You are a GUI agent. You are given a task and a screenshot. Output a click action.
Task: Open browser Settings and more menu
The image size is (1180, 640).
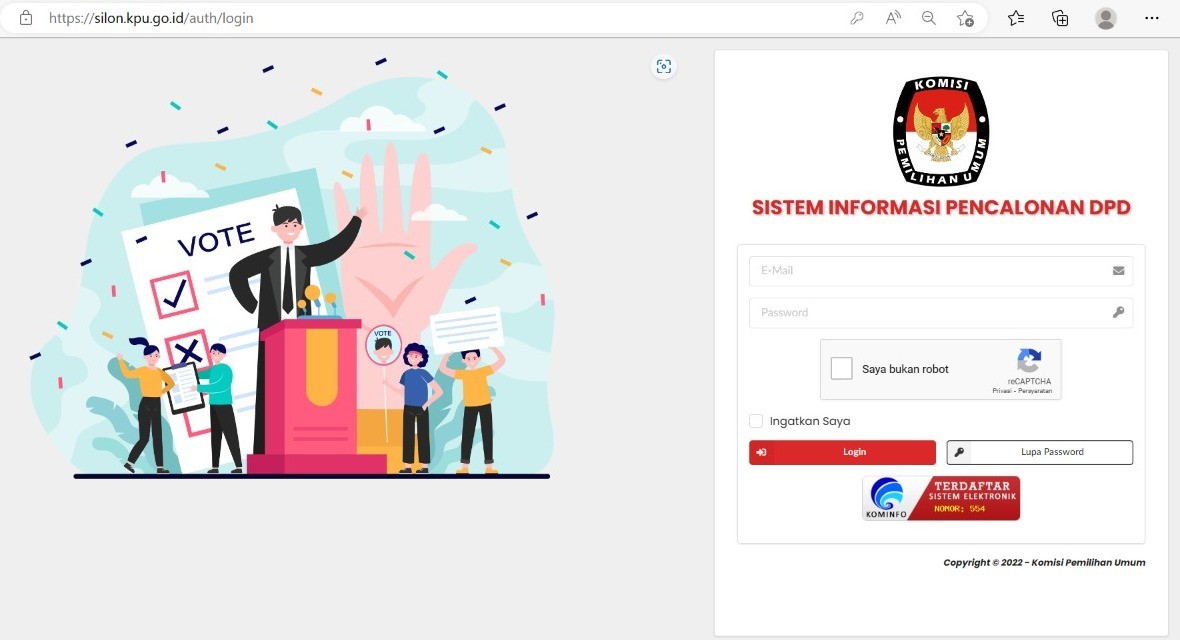pyautogui.click(x=1151, y=18)
